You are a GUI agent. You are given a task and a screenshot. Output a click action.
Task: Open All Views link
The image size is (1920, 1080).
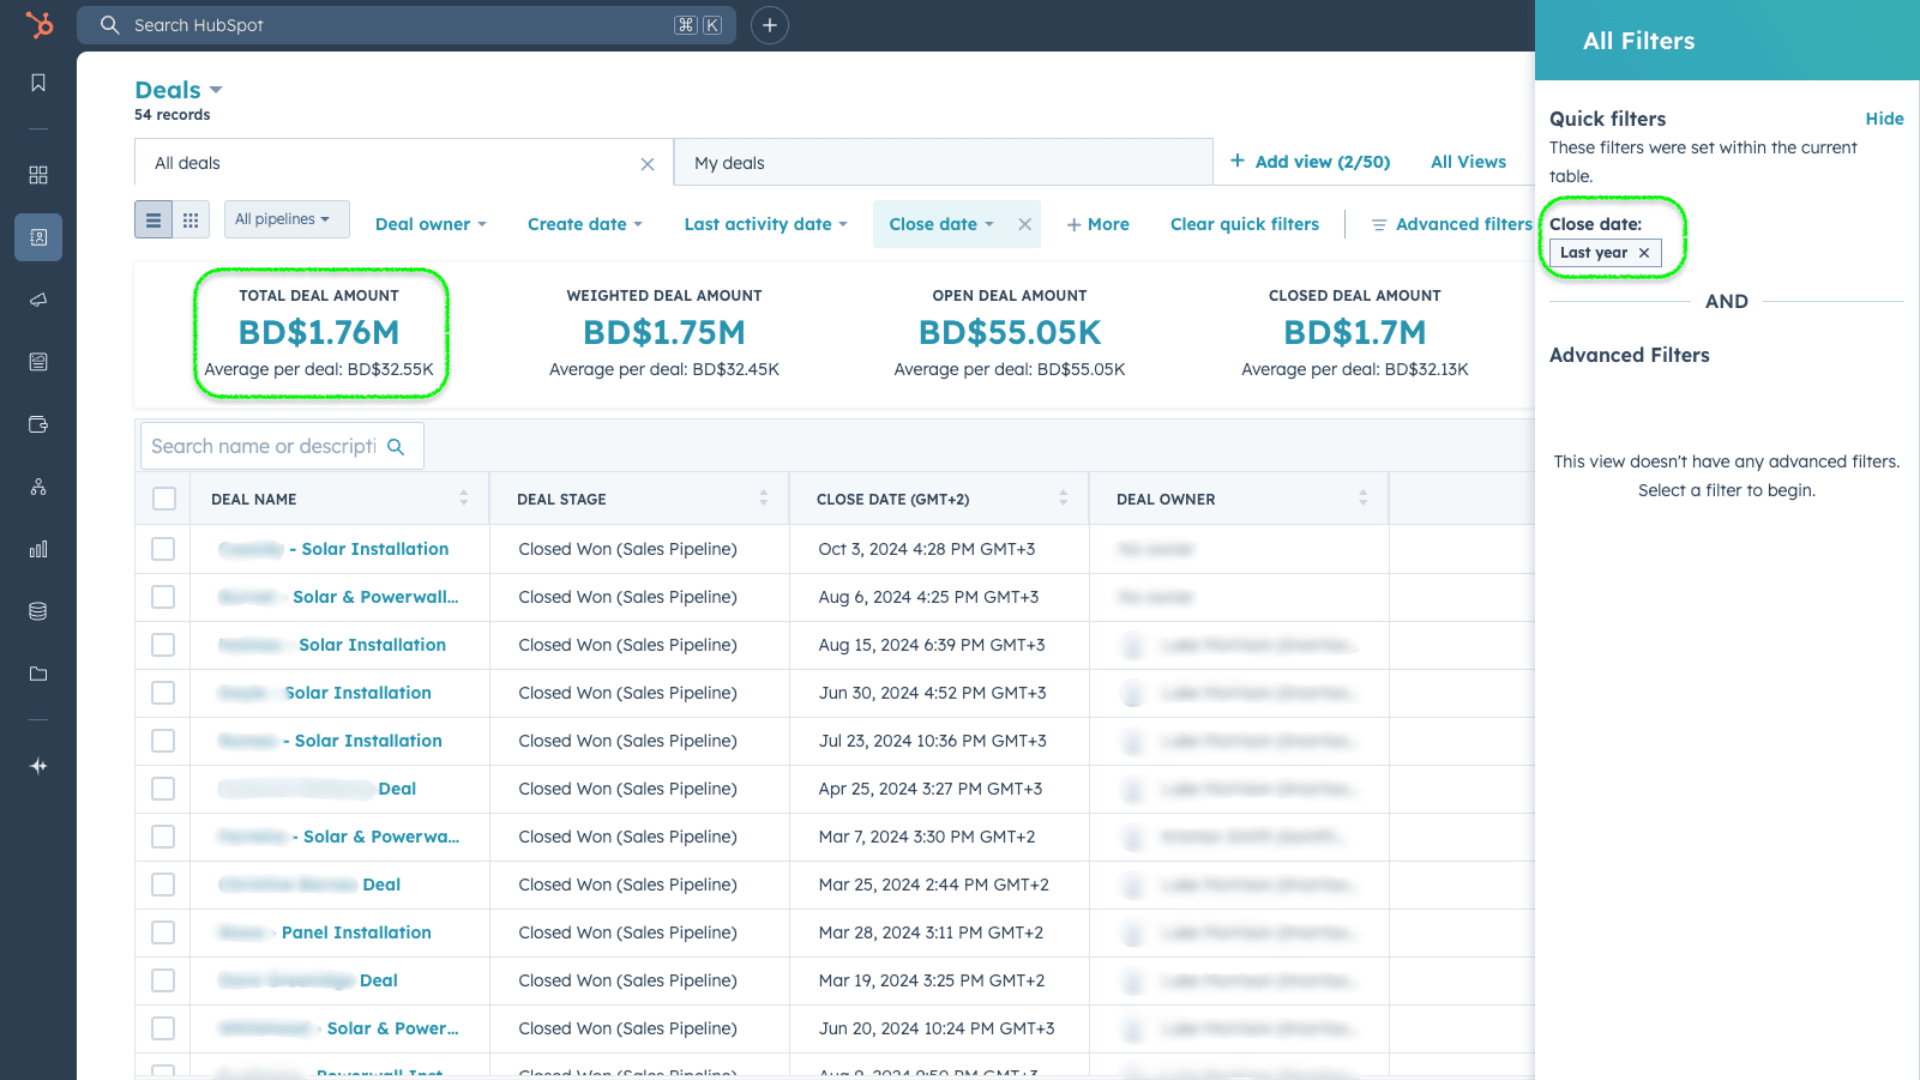pos(1467,162)
